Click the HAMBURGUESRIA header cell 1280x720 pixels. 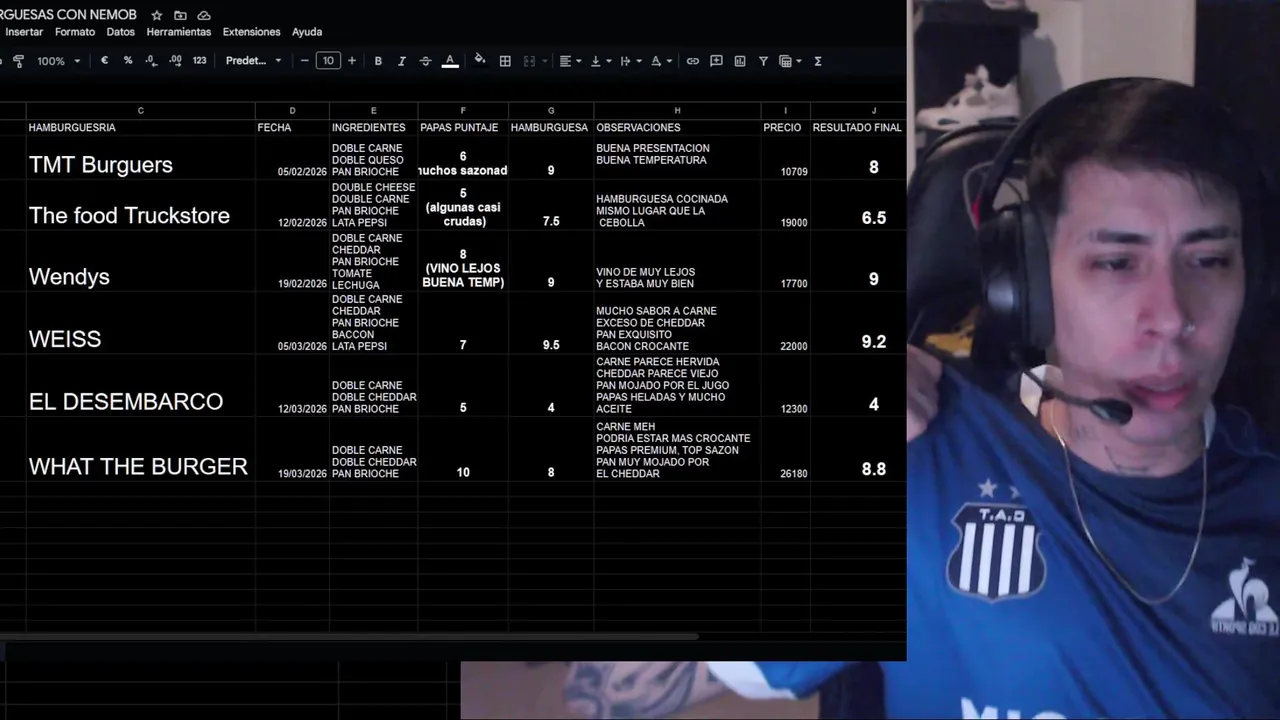tap(140, 128)
